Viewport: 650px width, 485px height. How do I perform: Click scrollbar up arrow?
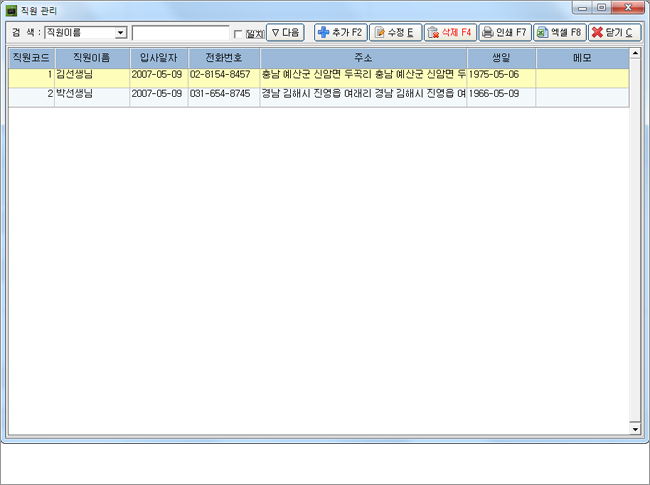[x=635, y=53]
